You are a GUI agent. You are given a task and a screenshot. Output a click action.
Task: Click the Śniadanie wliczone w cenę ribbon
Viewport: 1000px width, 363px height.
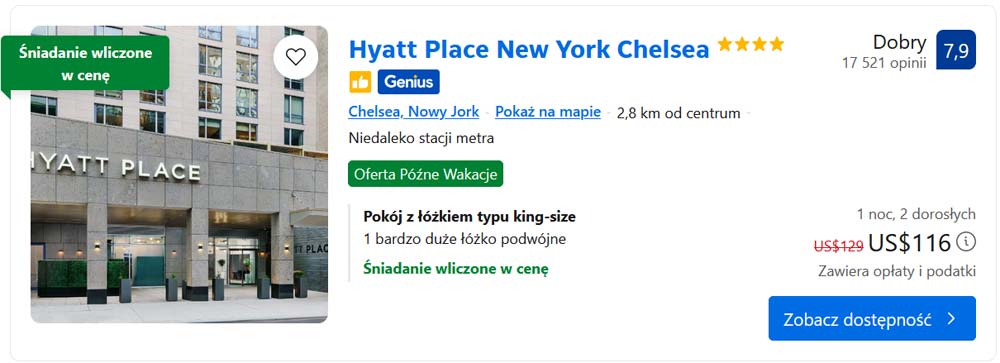(85, 63)
